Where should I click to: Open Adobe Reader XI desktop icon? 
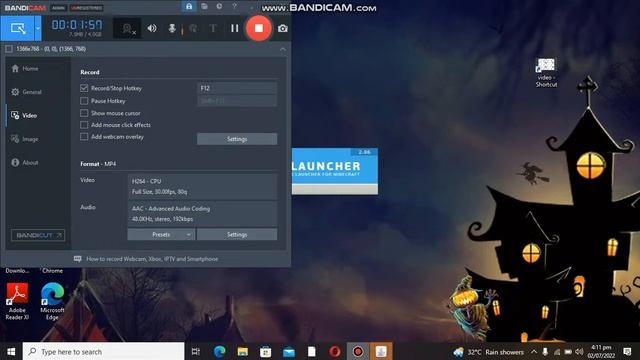click(x=17, y=301)
